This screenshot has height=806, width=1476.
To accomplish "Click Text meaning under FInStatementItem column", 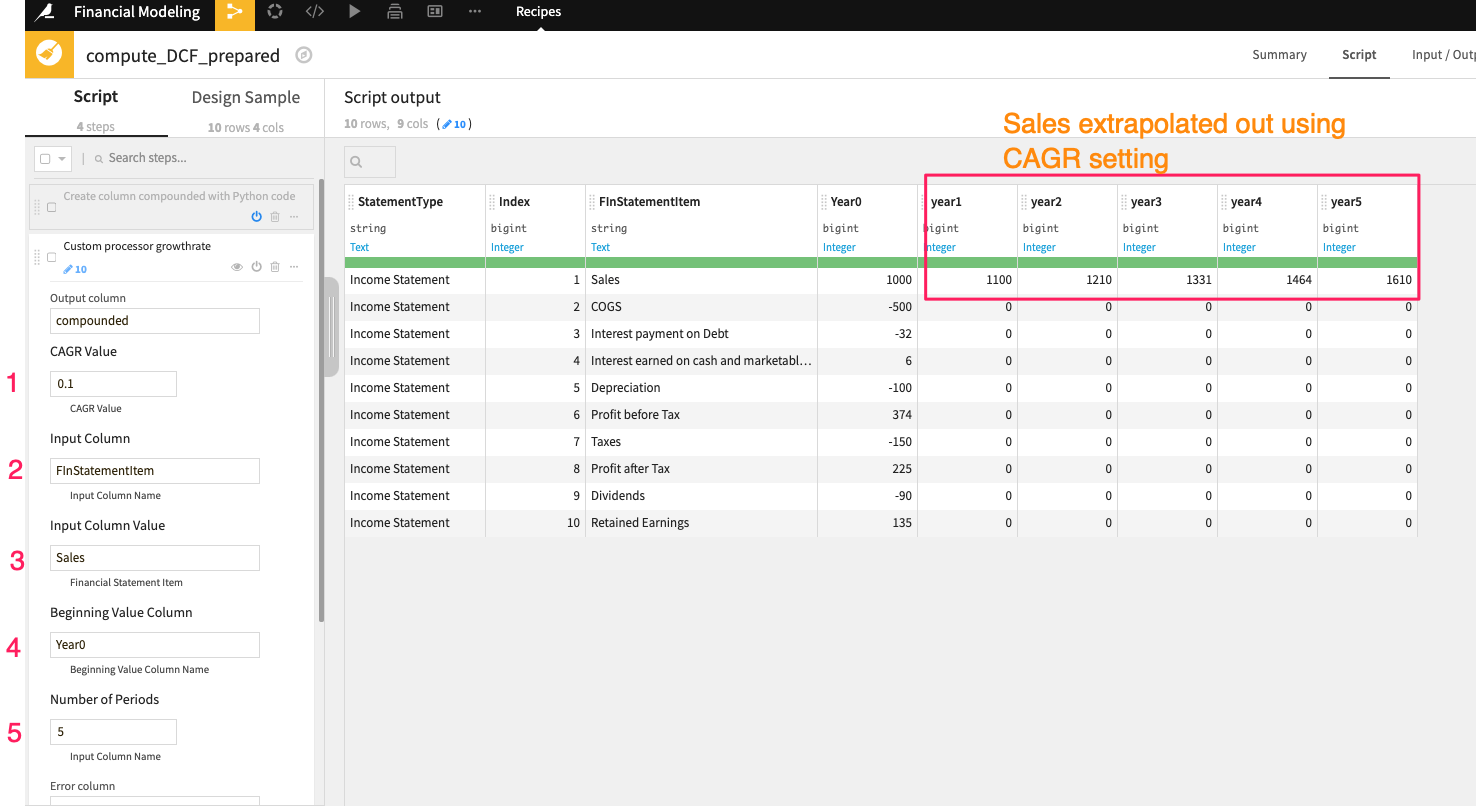I will click(600, 247).
